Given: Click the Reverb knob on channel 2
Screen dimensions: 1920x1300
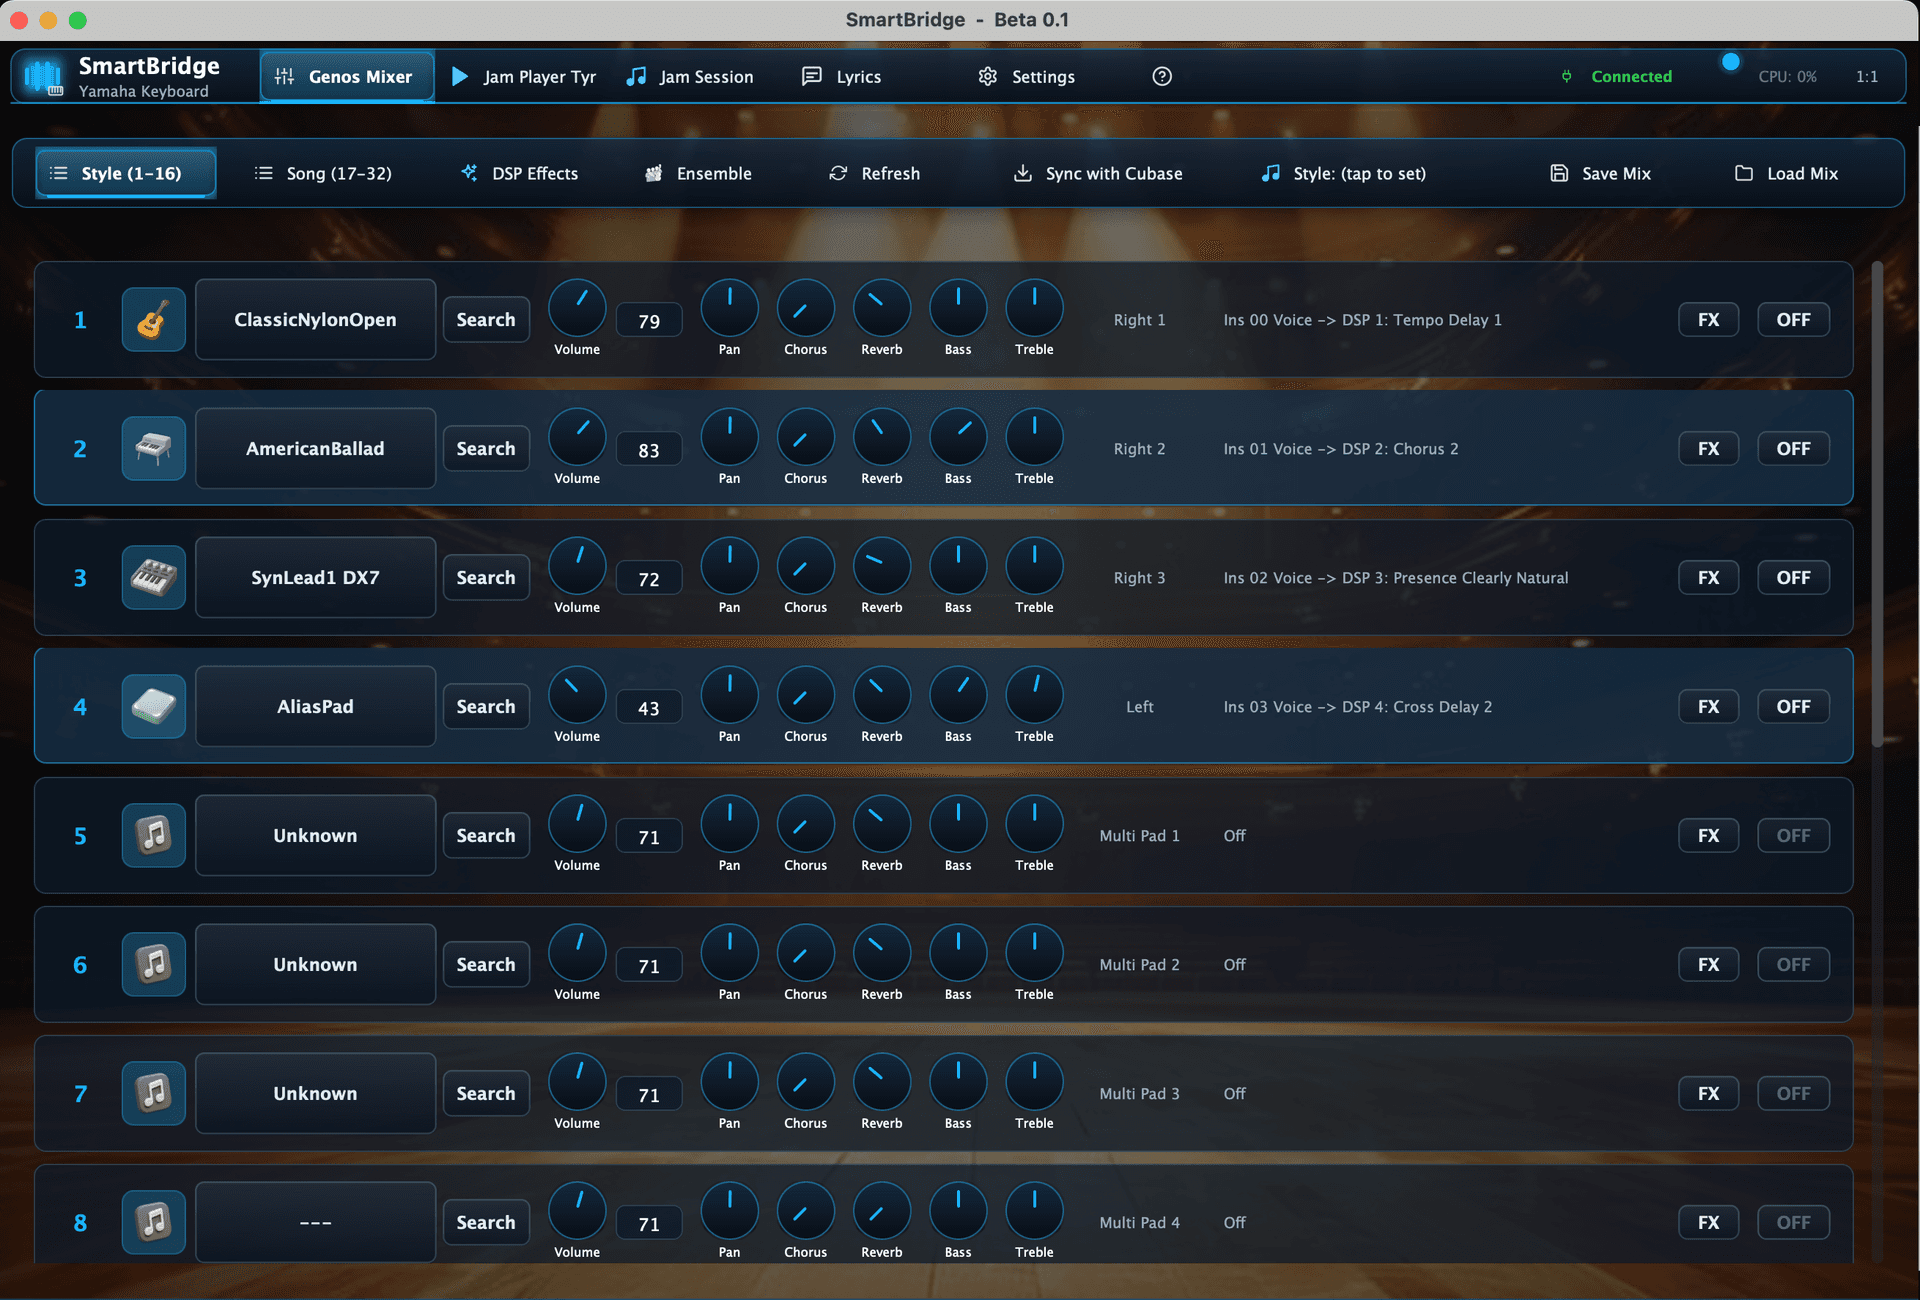Looking at the screenshot, I should [x=882, y=437].
